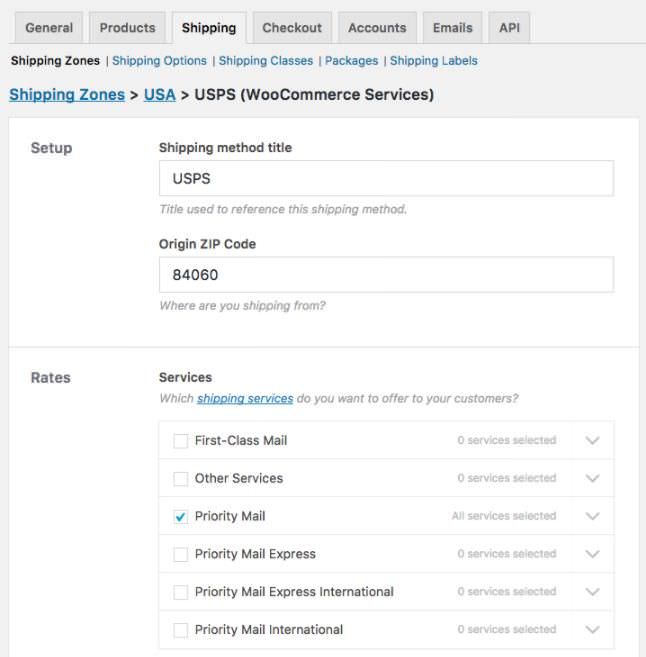Go to the Accounts tab
This screenshot has width=646, height=657.
(x=377, y=28)
